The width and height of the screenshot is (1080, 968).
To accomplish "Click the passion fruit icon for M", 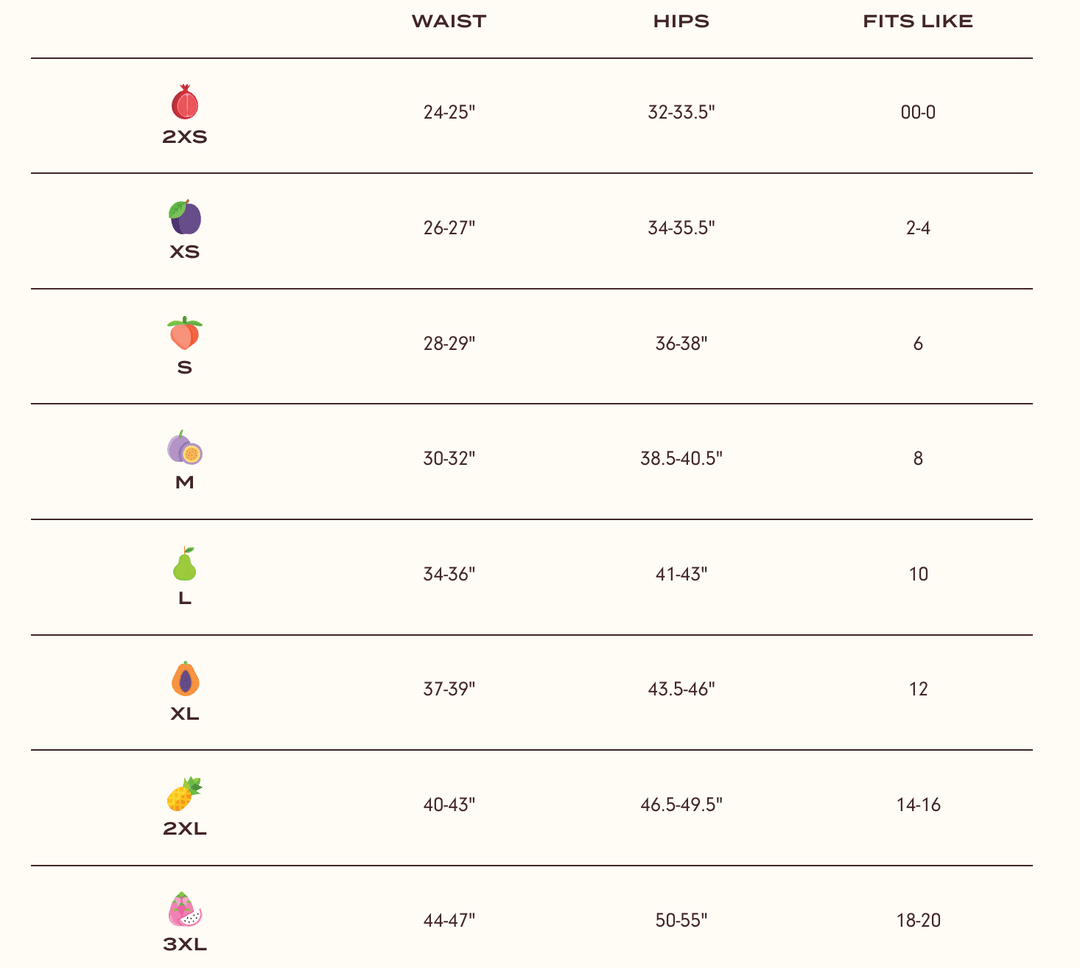I will pyautogui.click(x=185, y=449).
